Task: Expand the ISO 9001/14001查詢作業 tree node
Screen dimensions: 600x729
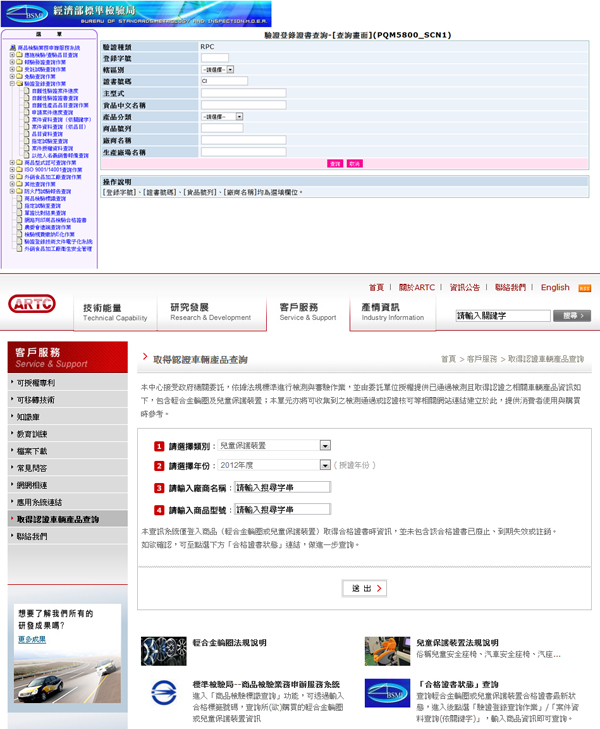Action: [x=12, y=171]
